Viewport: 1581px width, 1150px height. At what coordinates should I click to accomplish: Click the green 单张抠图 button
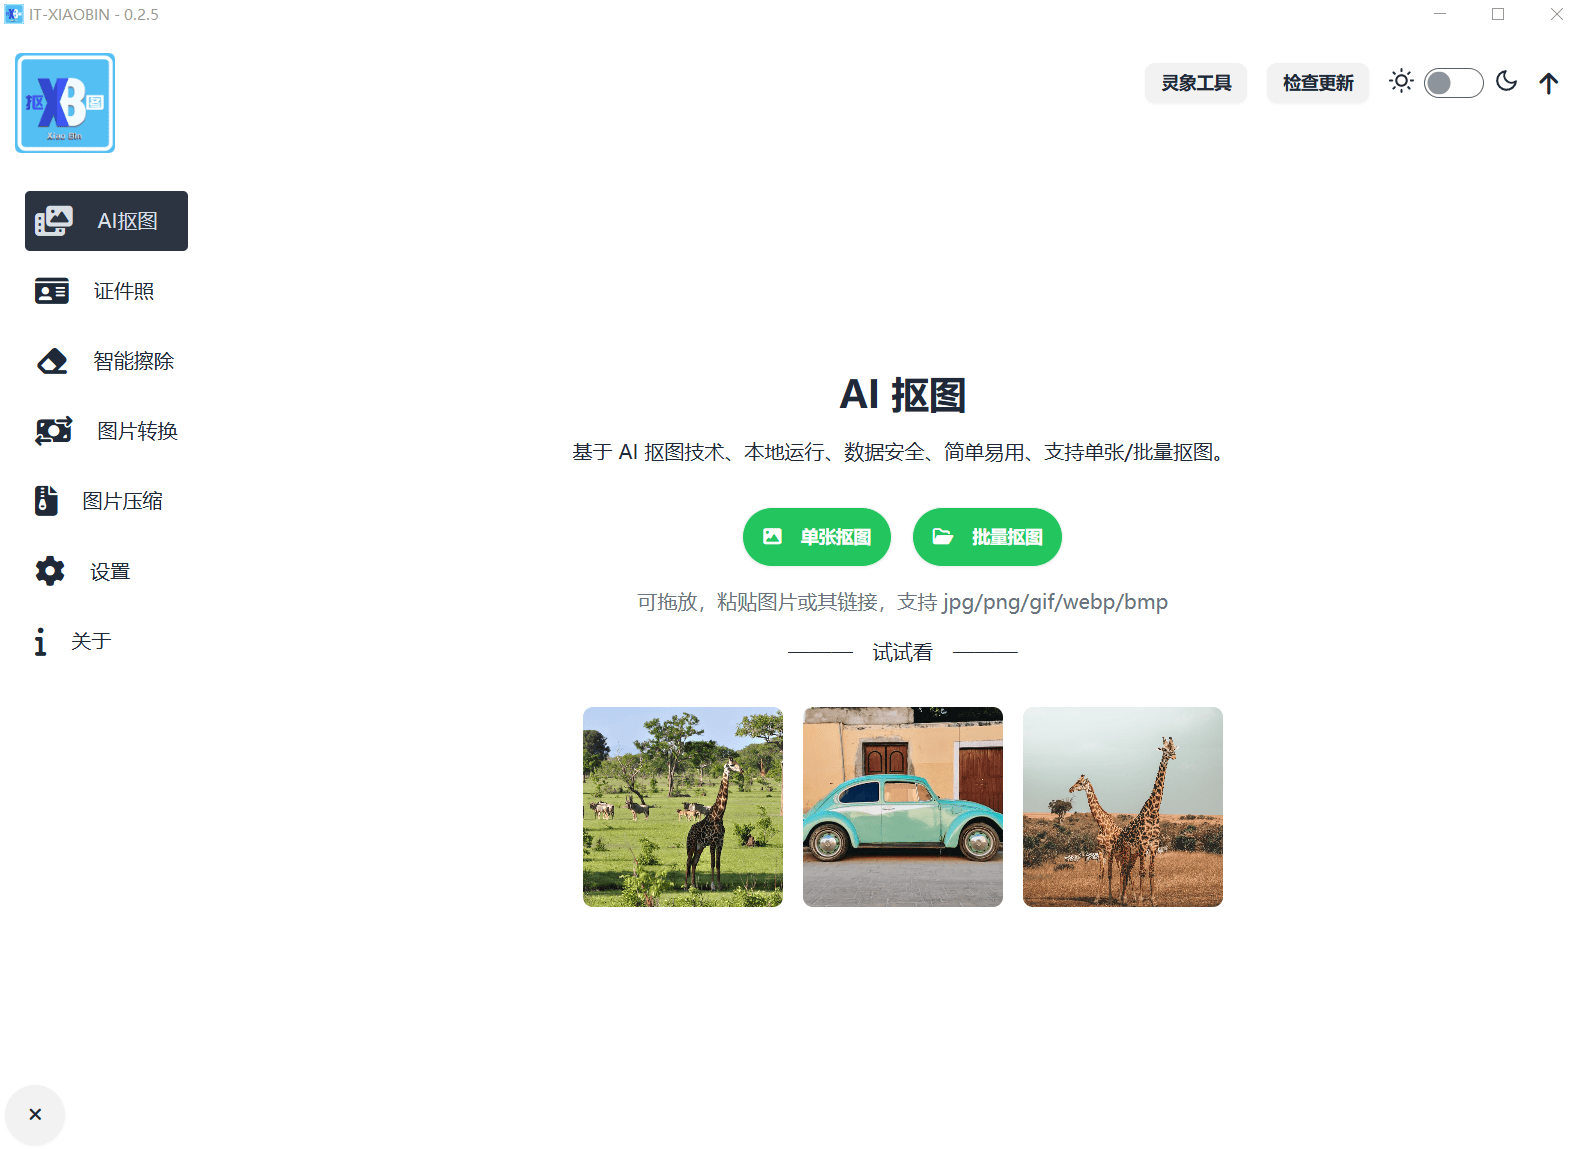click(816, 537)
